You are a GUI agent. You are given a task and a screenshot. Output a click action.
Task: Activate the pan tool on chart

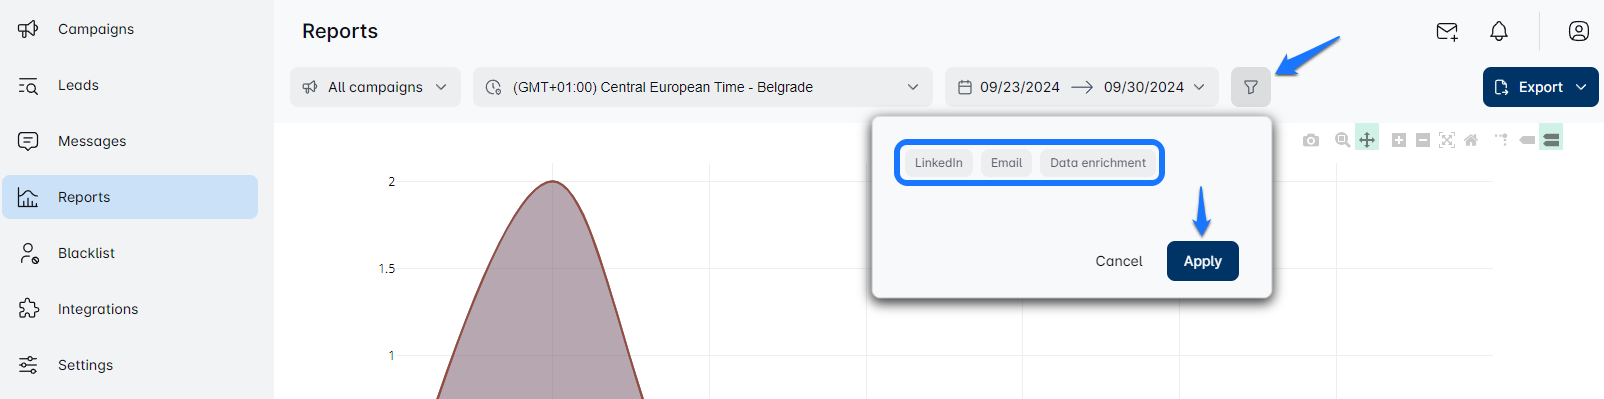tap(1367, 139)
